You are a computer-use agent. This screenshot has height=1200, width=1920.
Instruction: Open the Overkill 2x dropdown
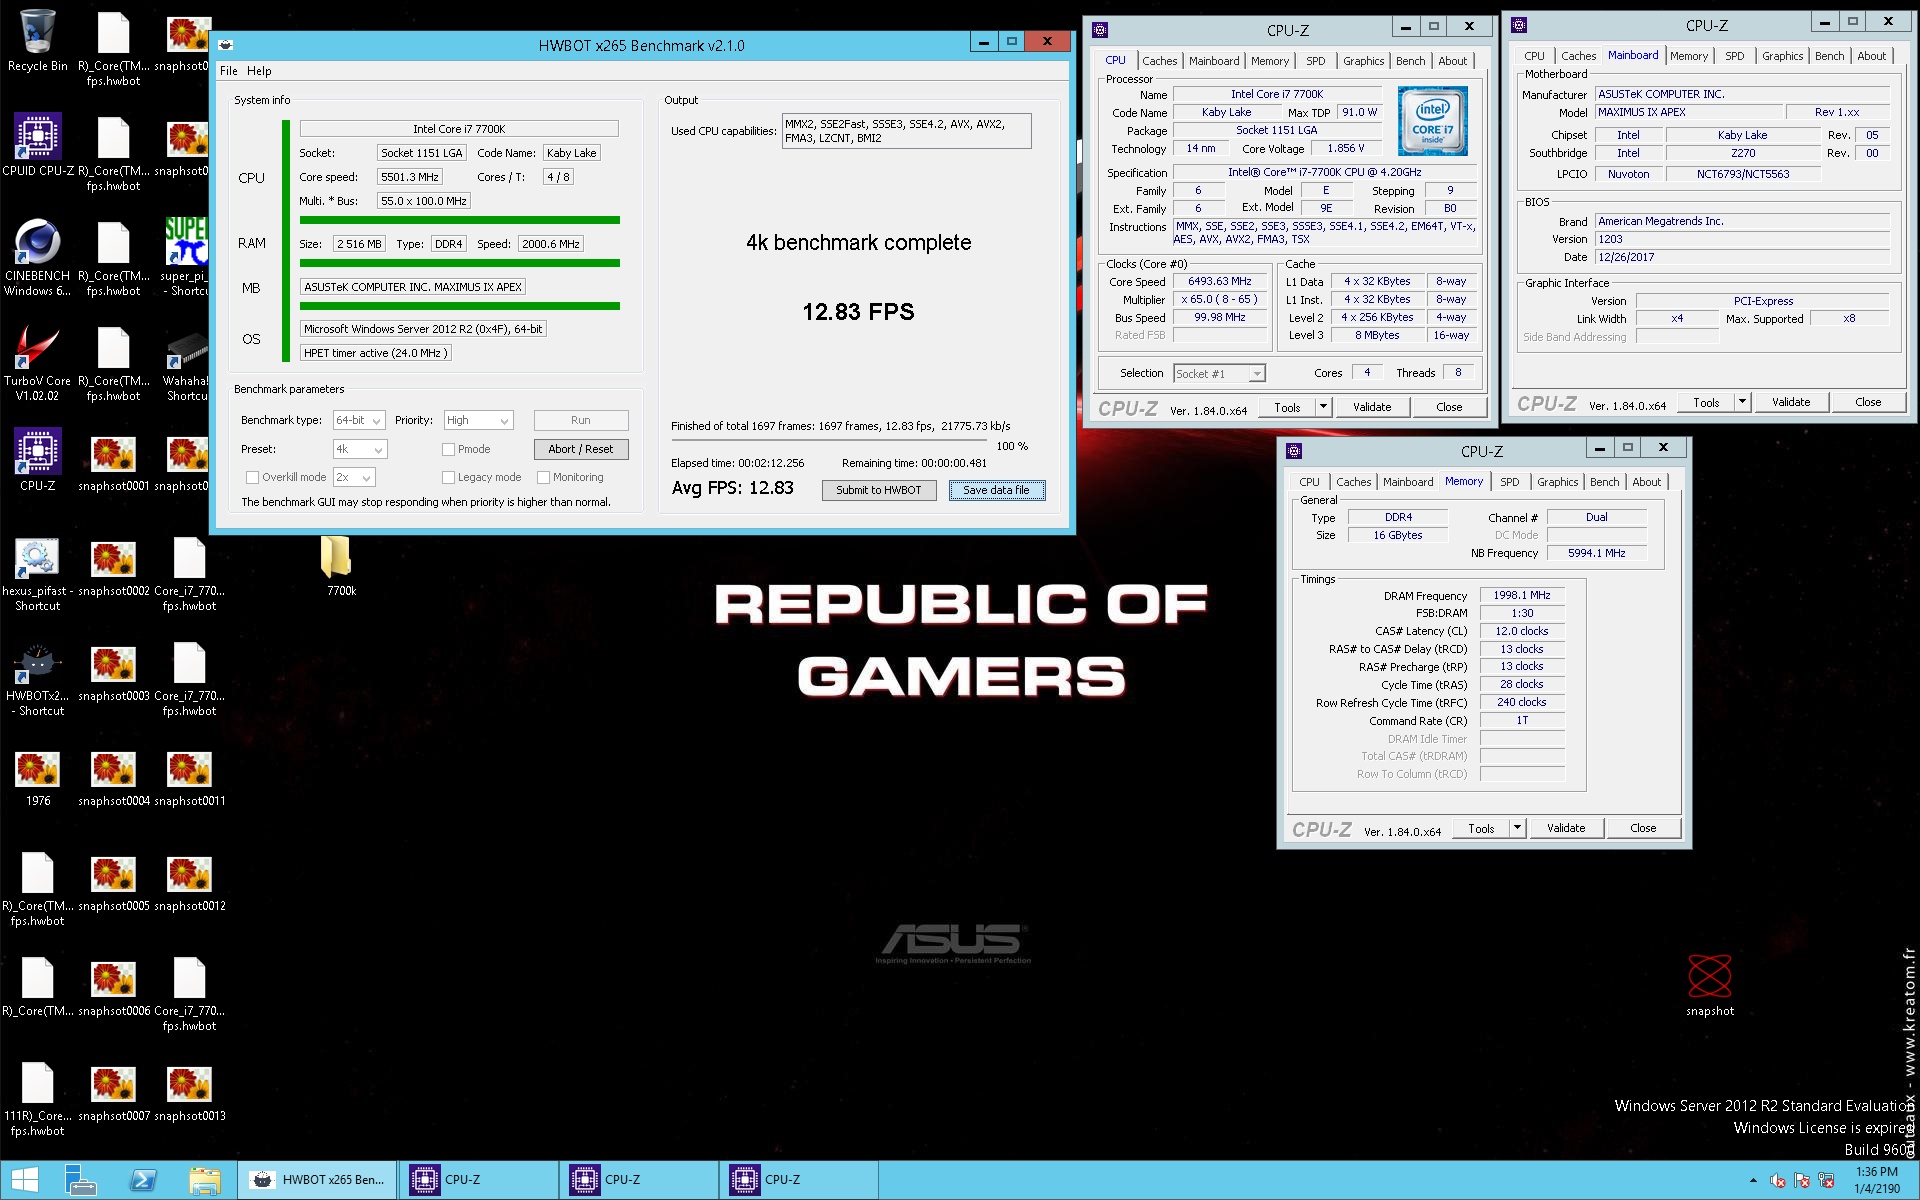(354, 478)
